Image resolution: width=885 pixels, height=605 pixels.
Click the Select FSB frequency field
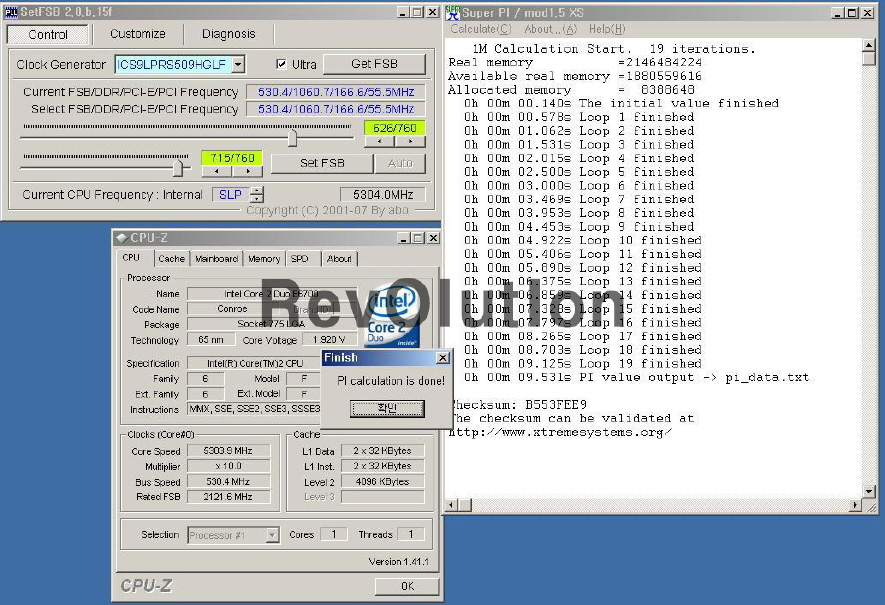coord(336,109)
